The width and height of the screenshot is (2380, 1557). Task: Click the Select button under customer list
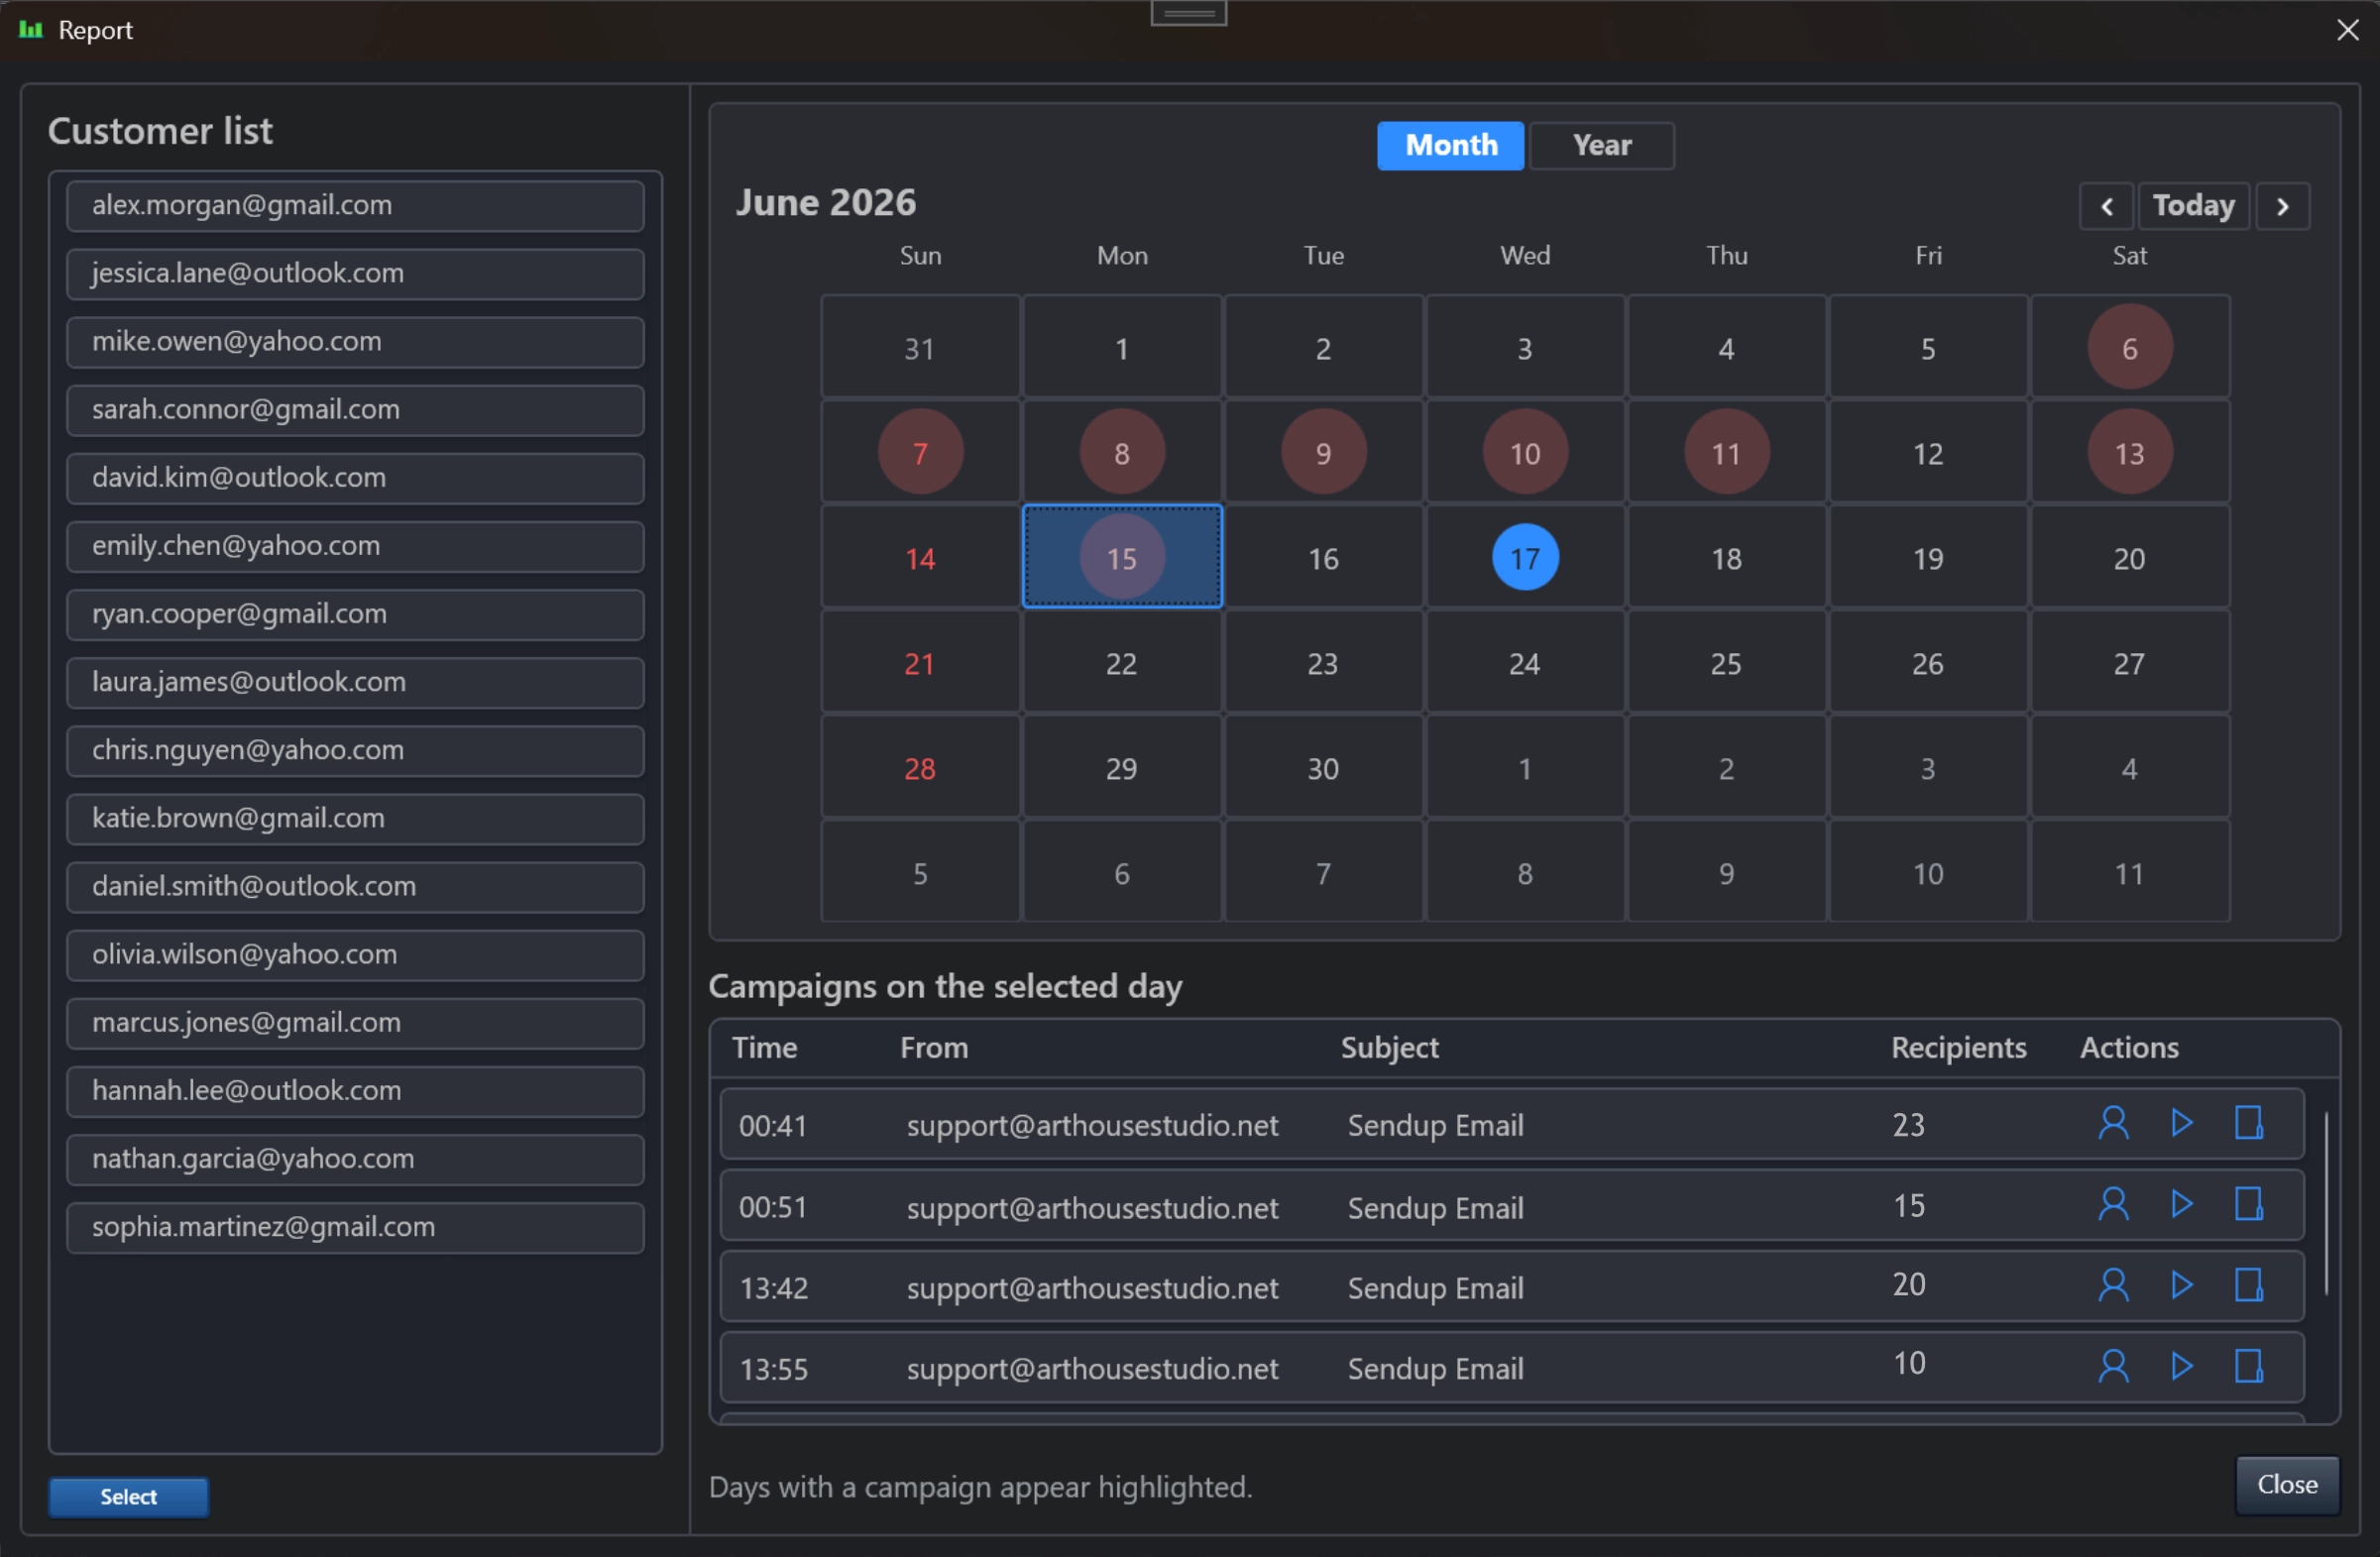tap(129, 1497)
